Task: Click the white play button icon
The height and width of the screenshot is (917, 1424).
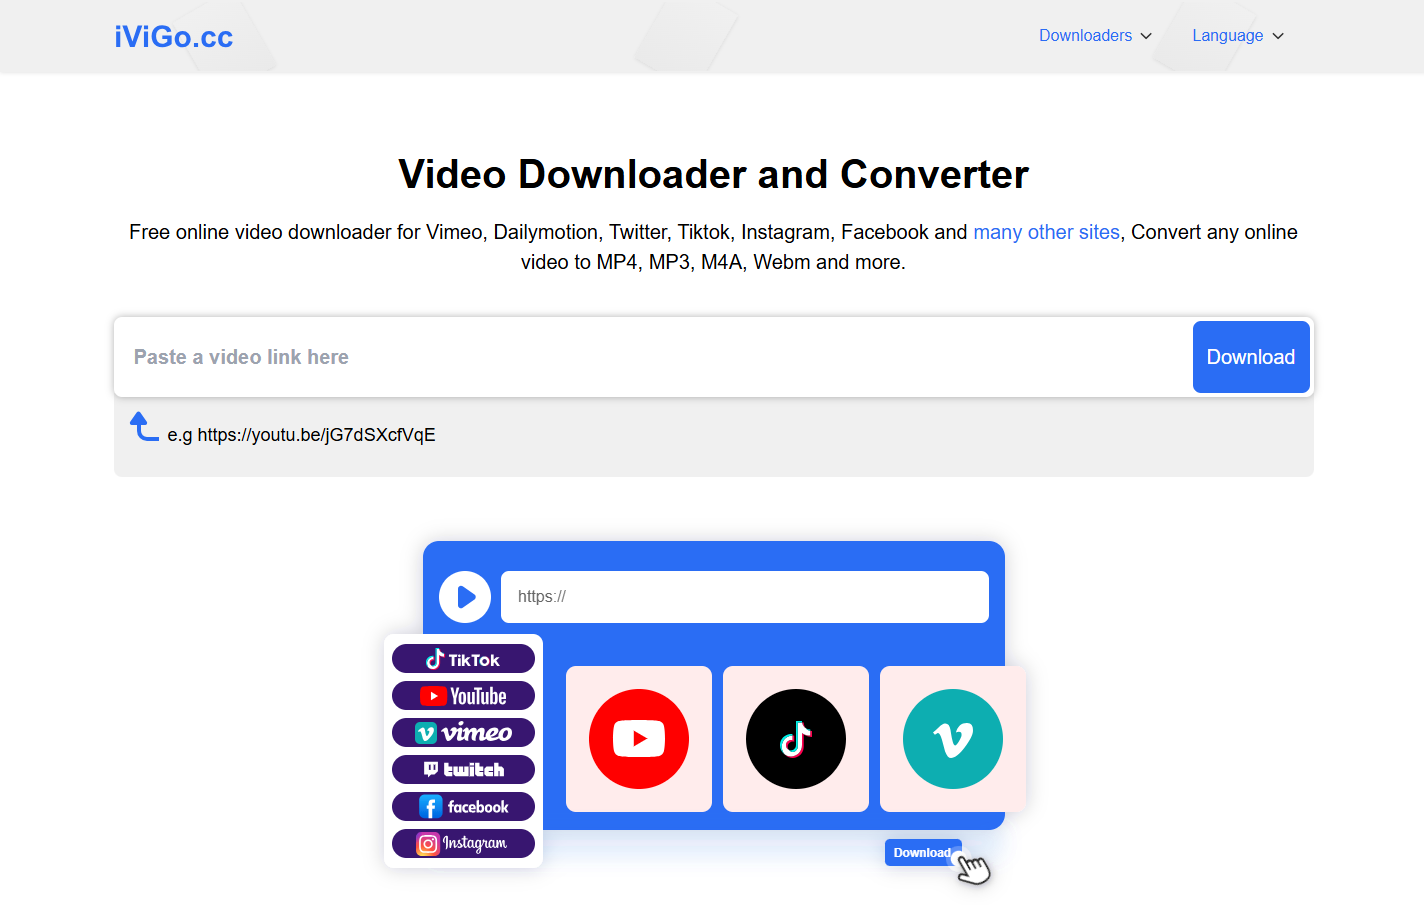Action: pyautogui.click(x=465, y=597)
